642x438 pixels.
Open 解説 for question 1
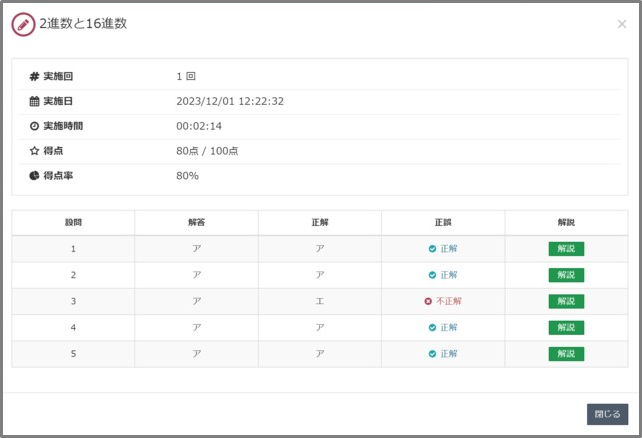(x=566, y=249)
